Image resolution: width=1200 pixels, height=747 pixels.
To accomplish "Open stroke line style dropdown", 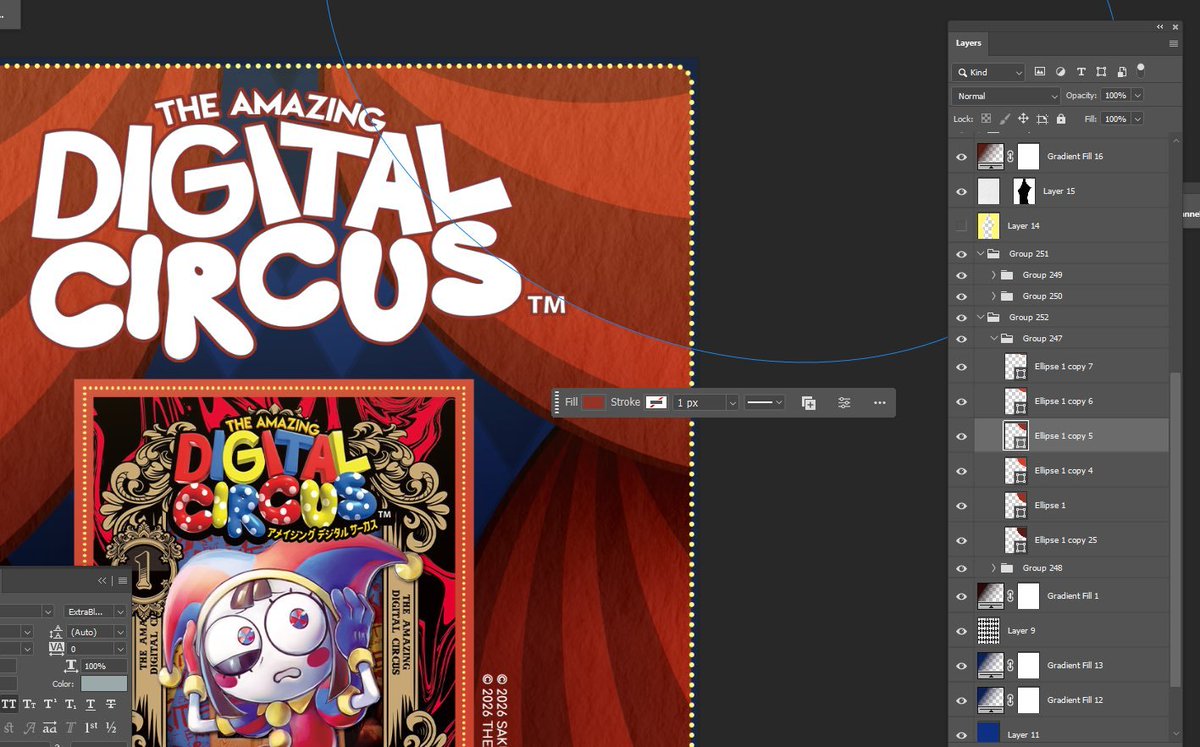I will (x=765, y=402).
